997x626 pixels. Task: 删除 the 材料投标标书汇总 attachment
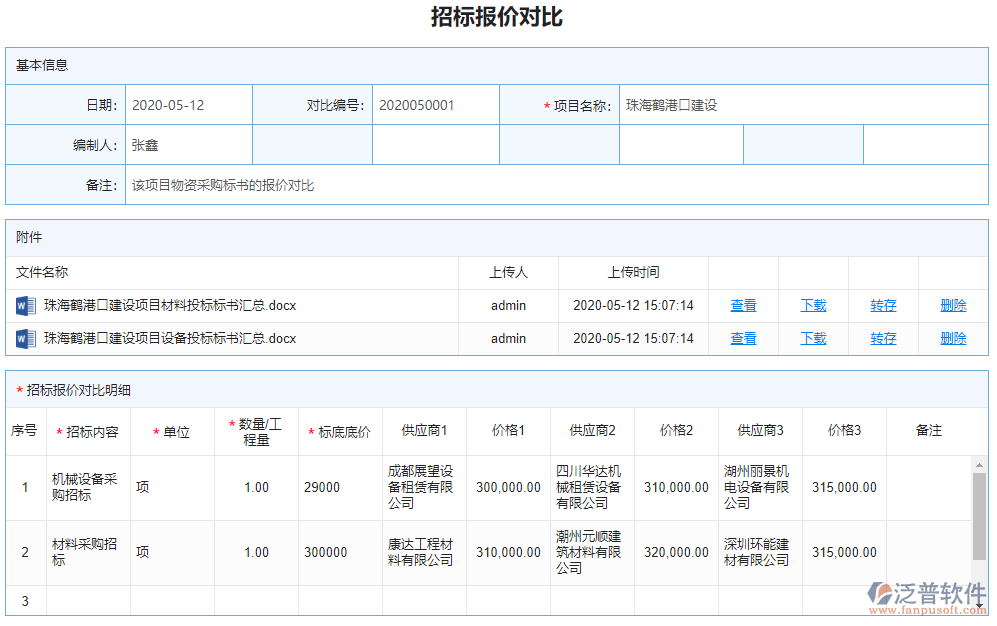coord(952,306)
